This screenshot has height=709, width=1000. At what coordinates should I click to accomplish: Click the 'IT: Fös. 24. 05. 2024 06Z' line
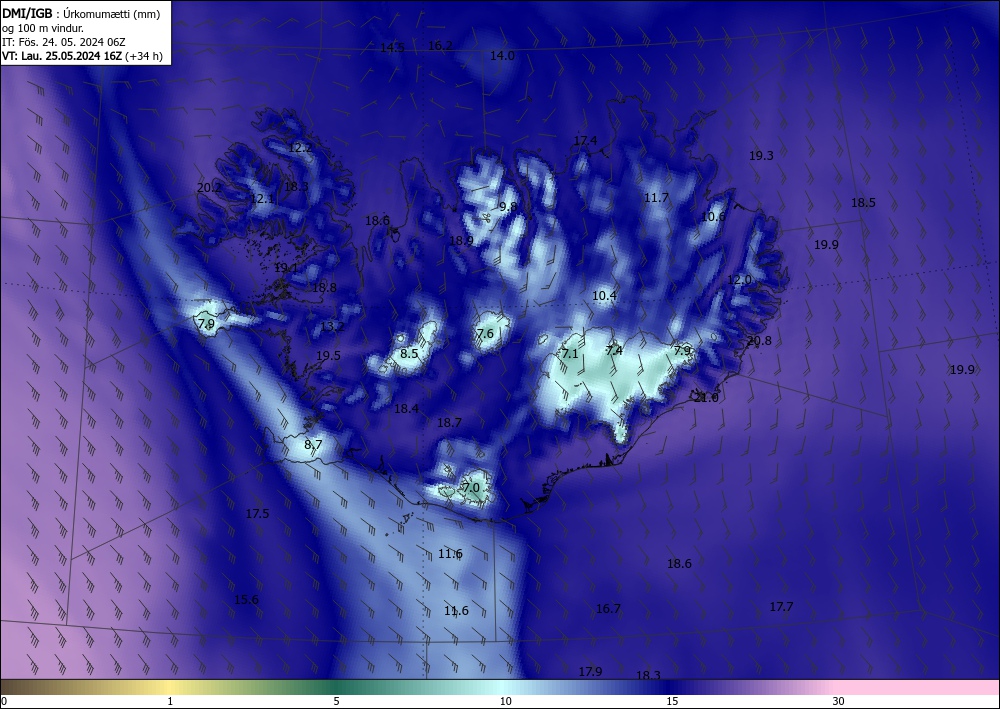(64, 42)
